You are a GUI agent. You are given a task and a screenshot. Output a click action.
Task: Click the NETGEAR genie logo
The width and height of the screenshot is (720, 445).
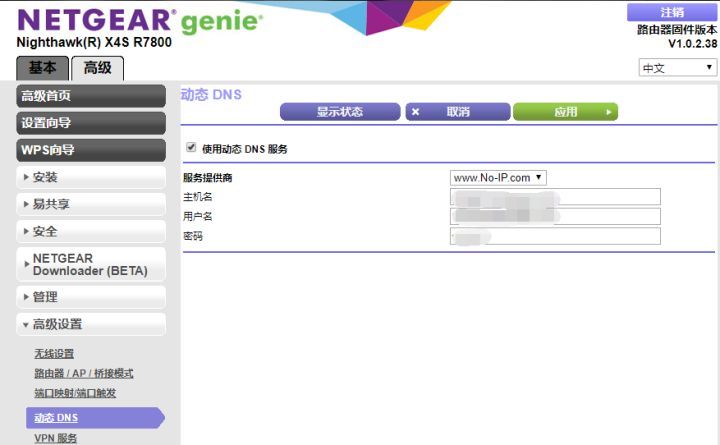click(x=140, y=20)
